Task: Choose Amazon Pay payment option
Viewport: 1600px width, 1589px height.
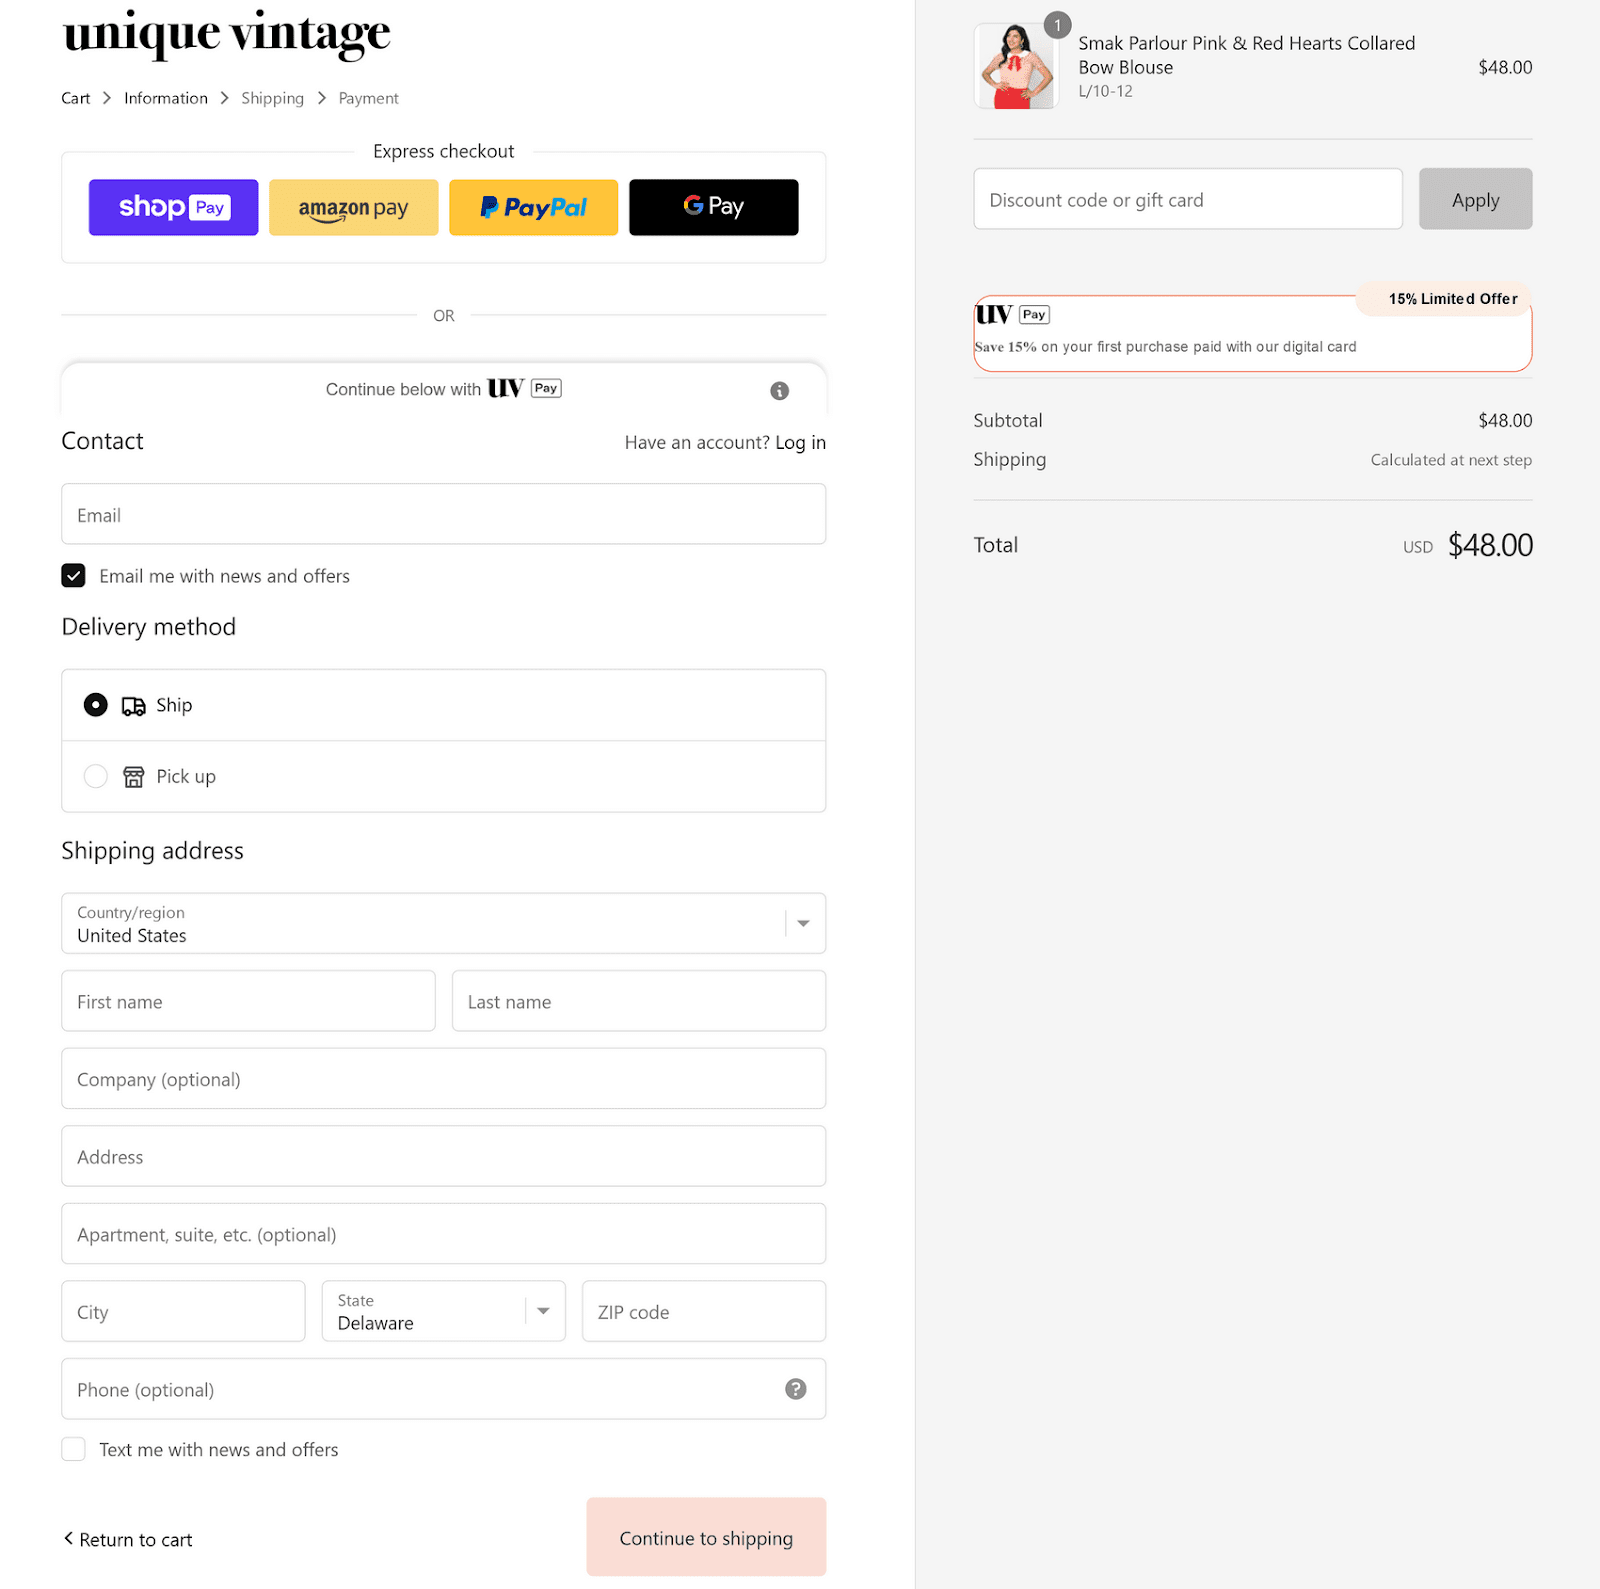Action: click(x=353, y=207)
